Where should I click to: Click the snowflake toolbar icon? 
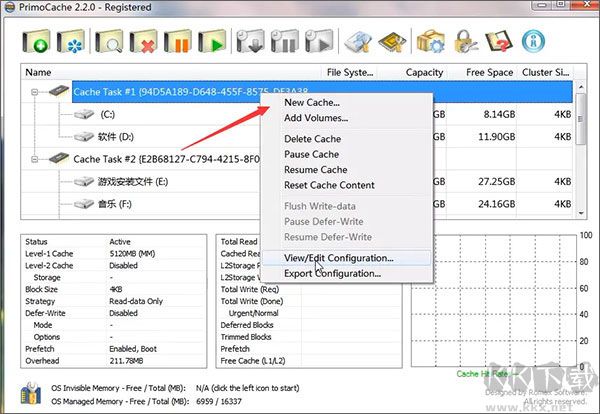click(74, 42)
